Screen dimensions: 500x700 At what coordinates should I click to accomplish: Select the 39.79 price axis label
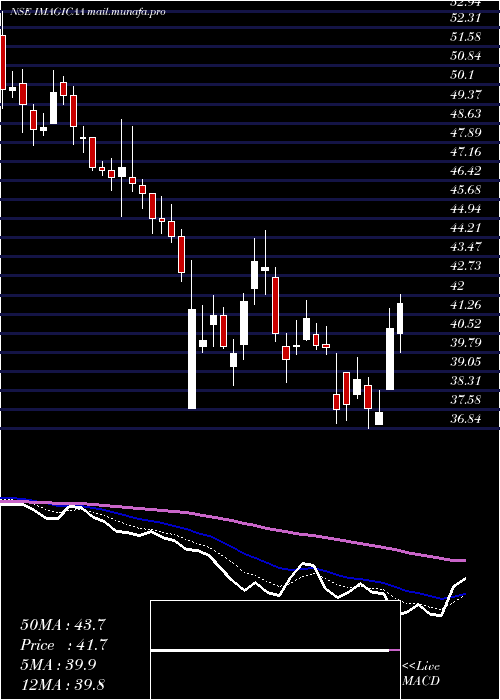pos(465,342)
